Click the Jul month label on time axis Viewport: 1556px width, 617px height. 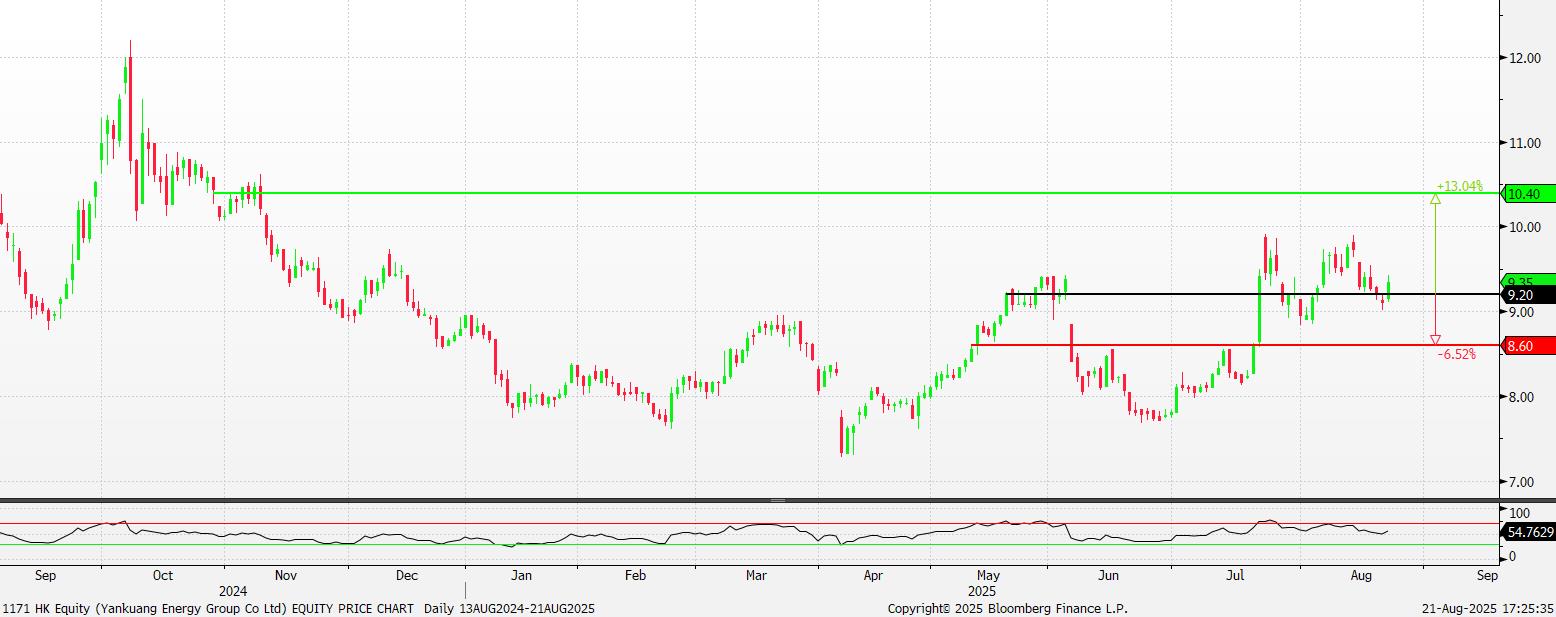pyautogui.click(x=1236, y=576)
